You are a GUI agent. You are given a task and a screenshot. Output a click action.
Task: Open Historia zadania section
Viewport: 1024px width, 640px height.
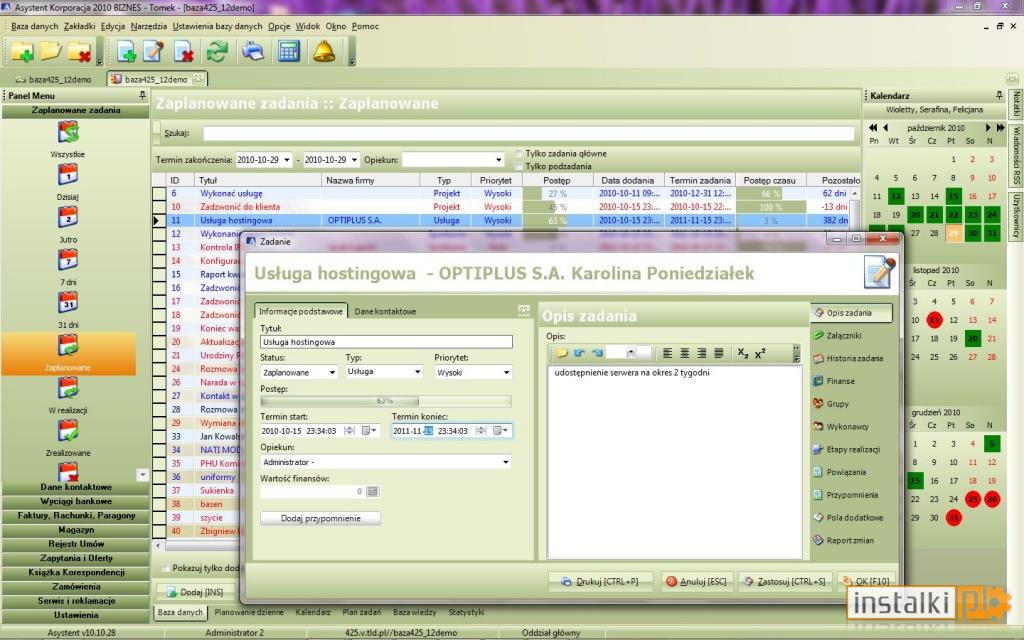tap(848, 359)
